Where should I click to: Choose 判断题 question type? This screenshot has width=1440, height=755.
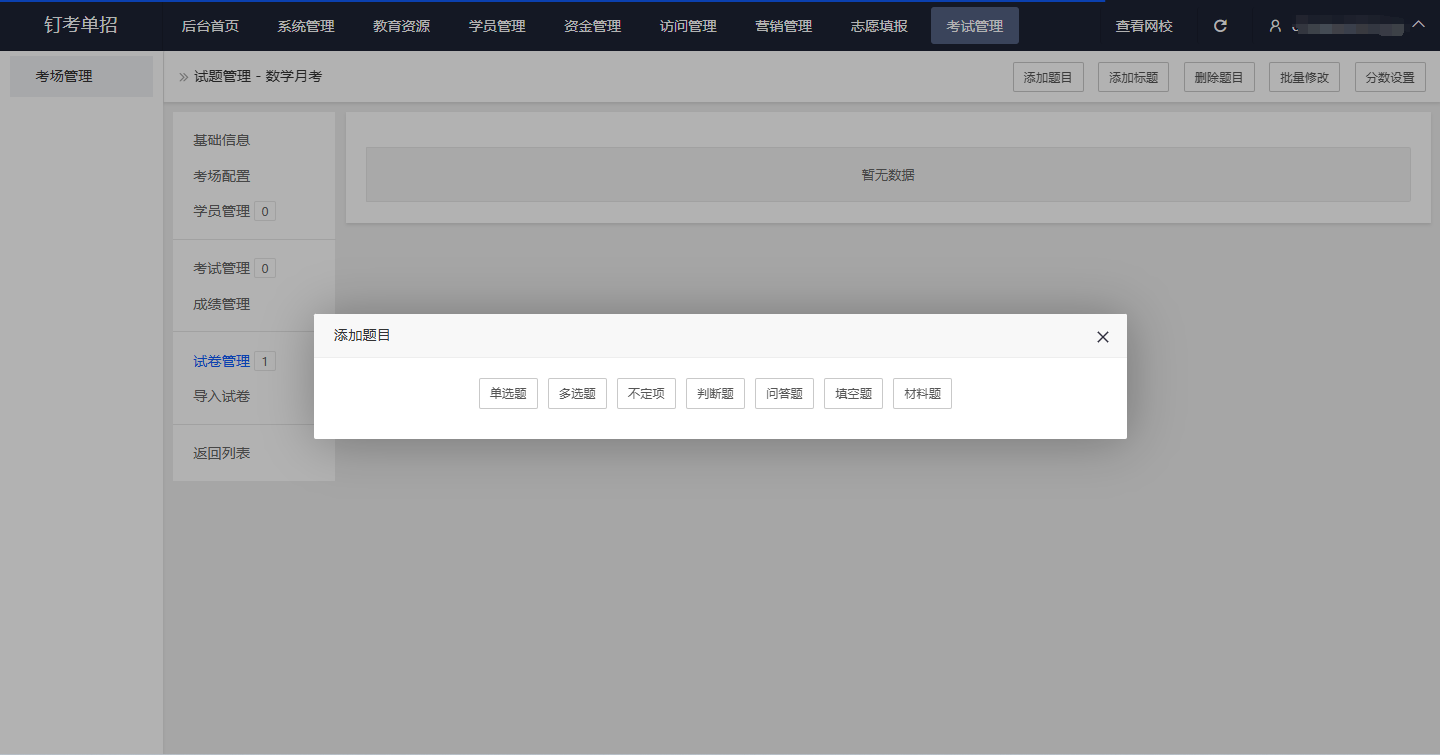pos(715,394)
